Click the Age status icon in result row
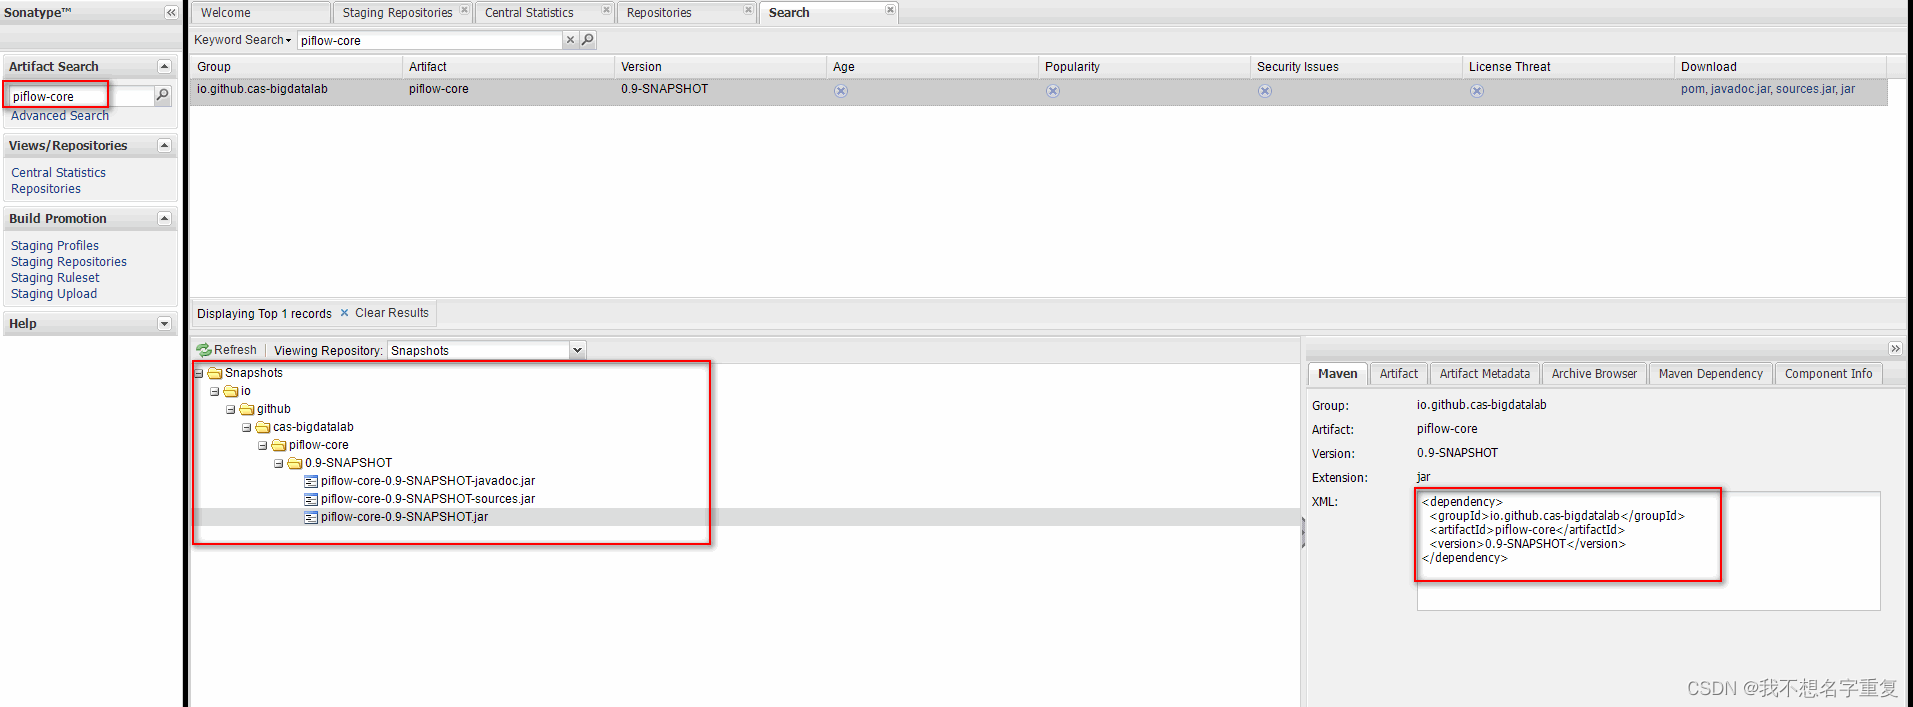Image resolution: width=1913 pixels, height=707 pixels. [841, 91]
